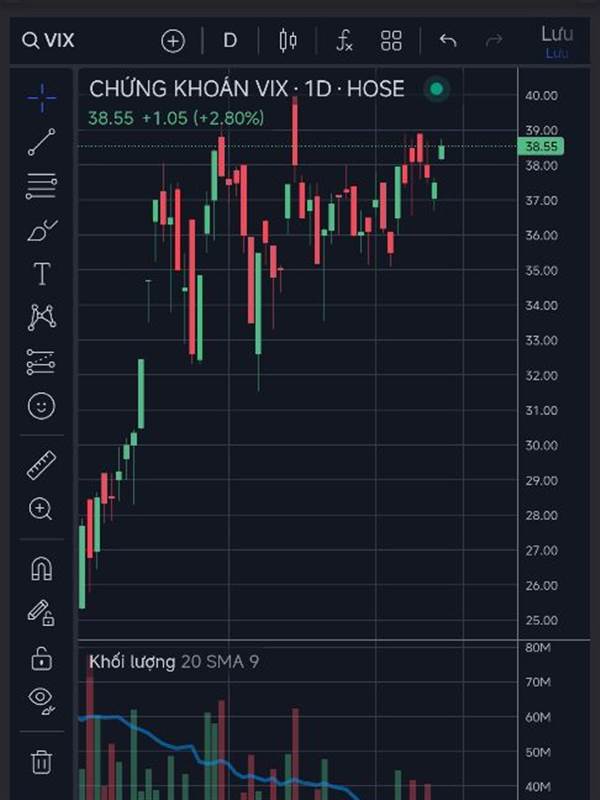Select the ruler measure tool

pos(41,465)
